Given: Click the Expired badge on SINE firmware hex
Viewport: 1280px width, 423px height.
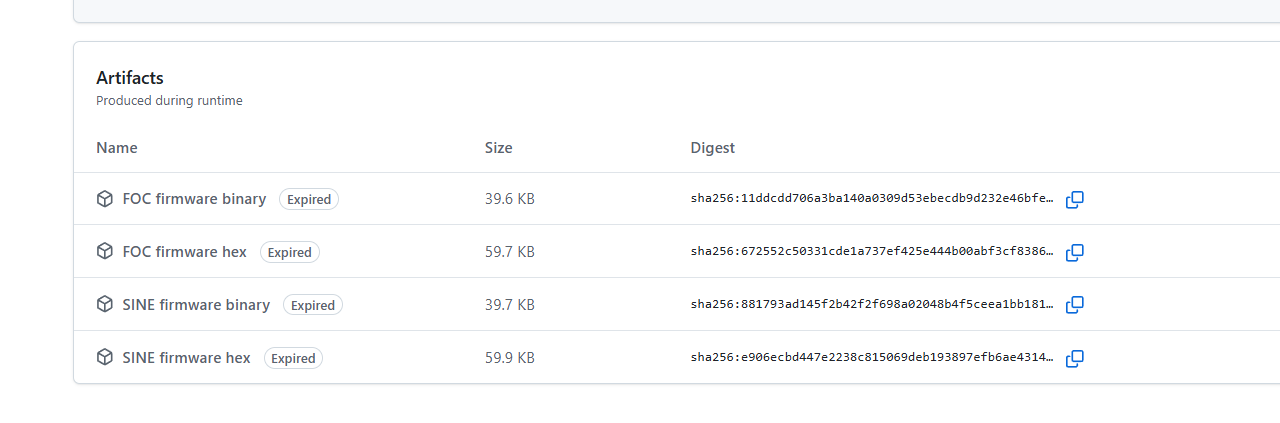Looking at the screenshot, I should point(293,358).
